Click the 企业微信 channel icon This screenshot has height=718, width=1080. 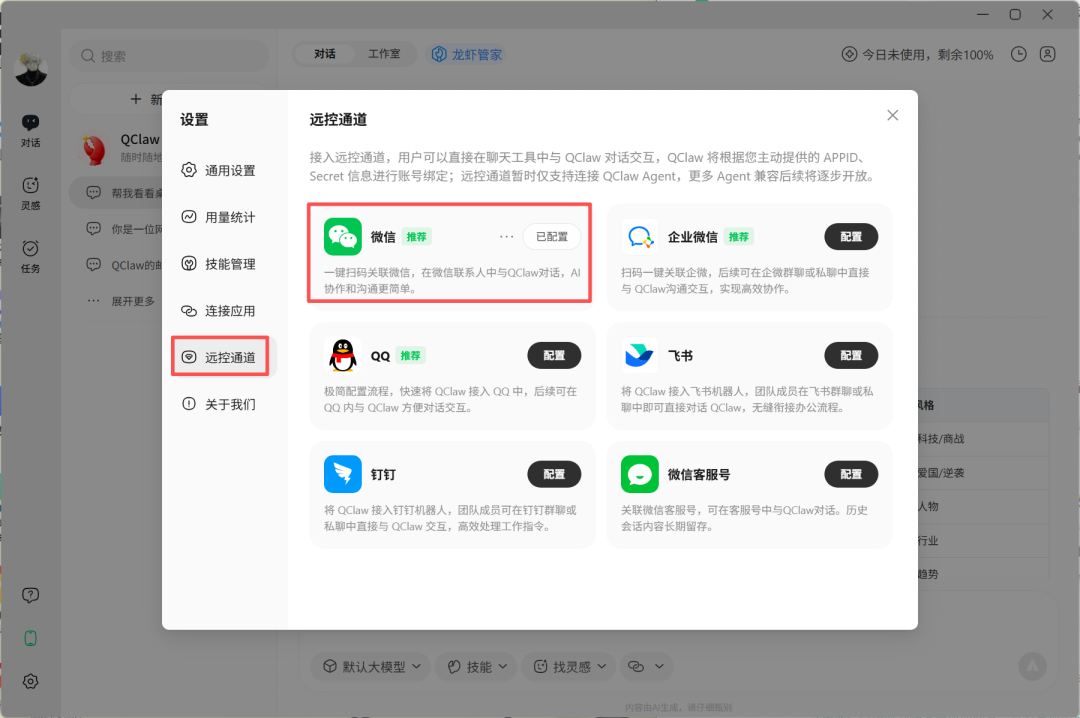pyautogui.click(x=639, y=236)
